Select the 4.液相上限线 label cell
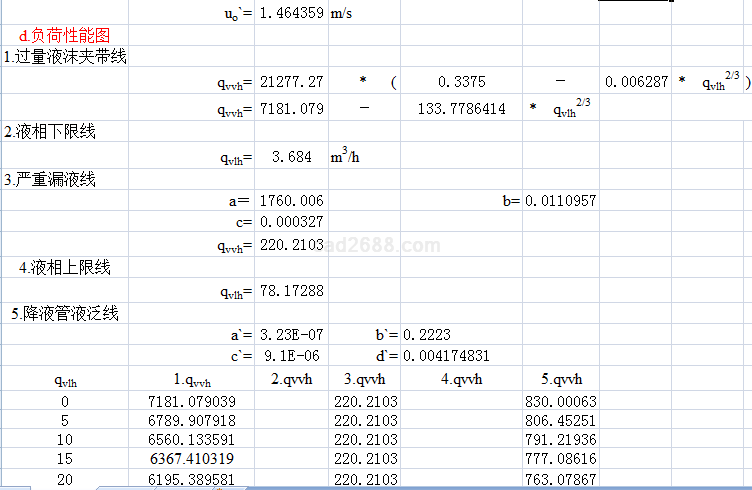This screenshot has width=752, height=490. pyautogui.click(x=65, y=268)
